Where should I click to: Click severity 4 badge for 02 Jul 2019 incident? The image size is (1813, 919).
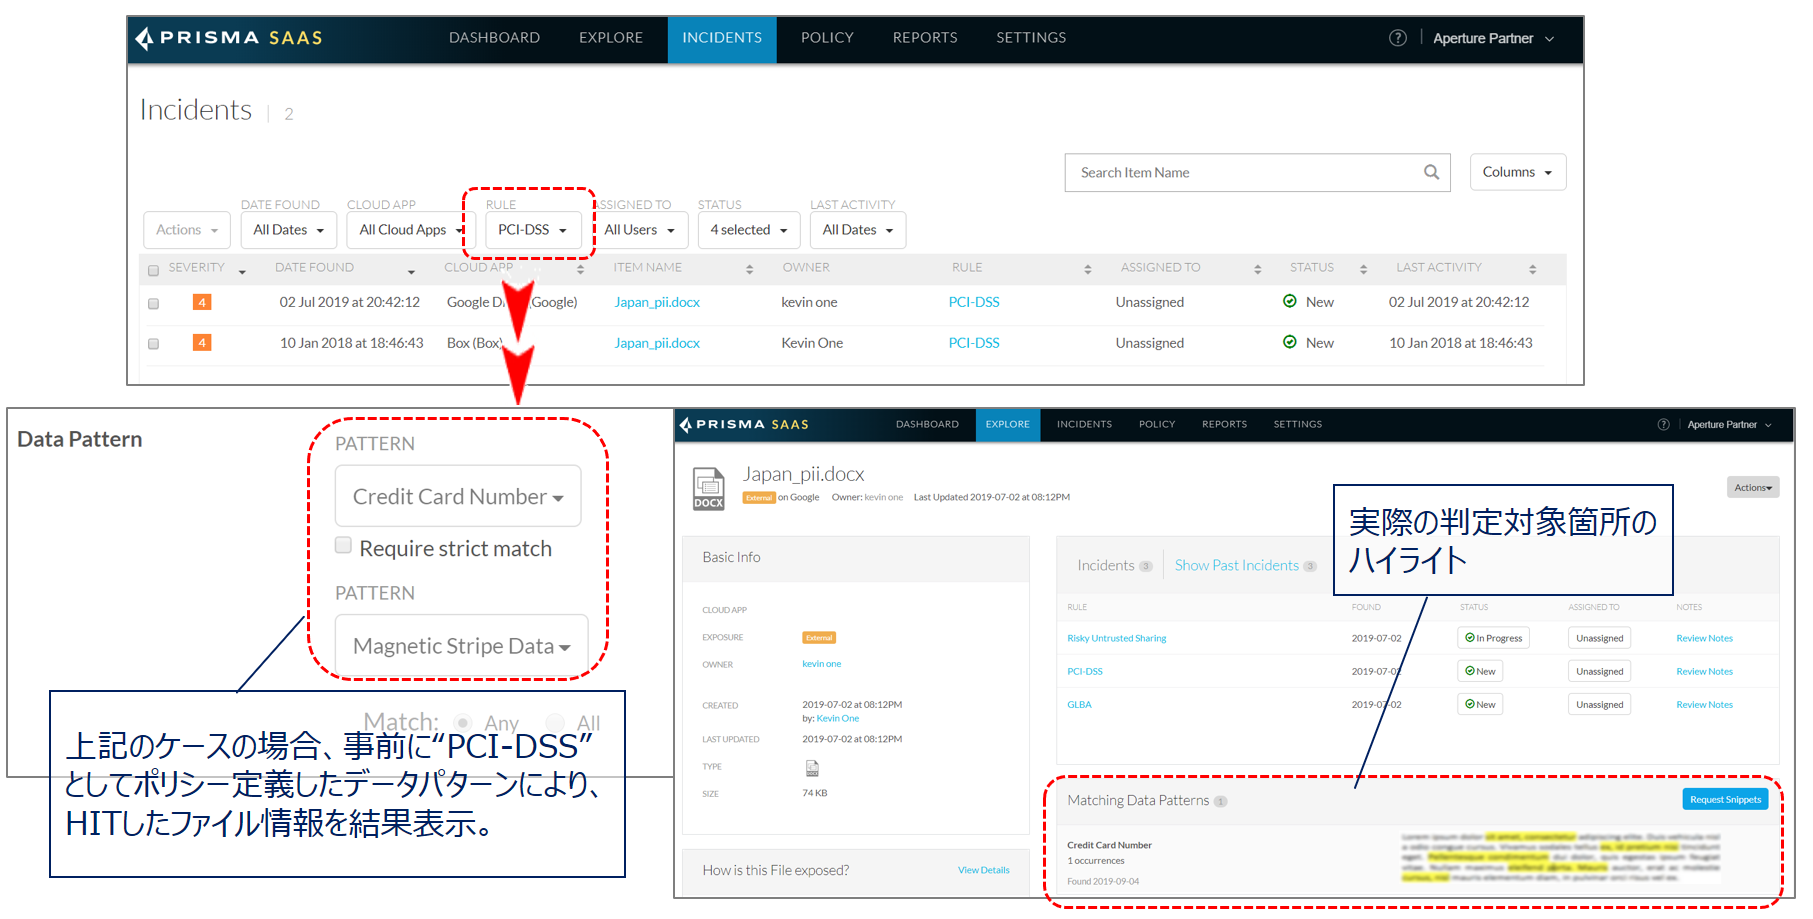tap(202, 302)
